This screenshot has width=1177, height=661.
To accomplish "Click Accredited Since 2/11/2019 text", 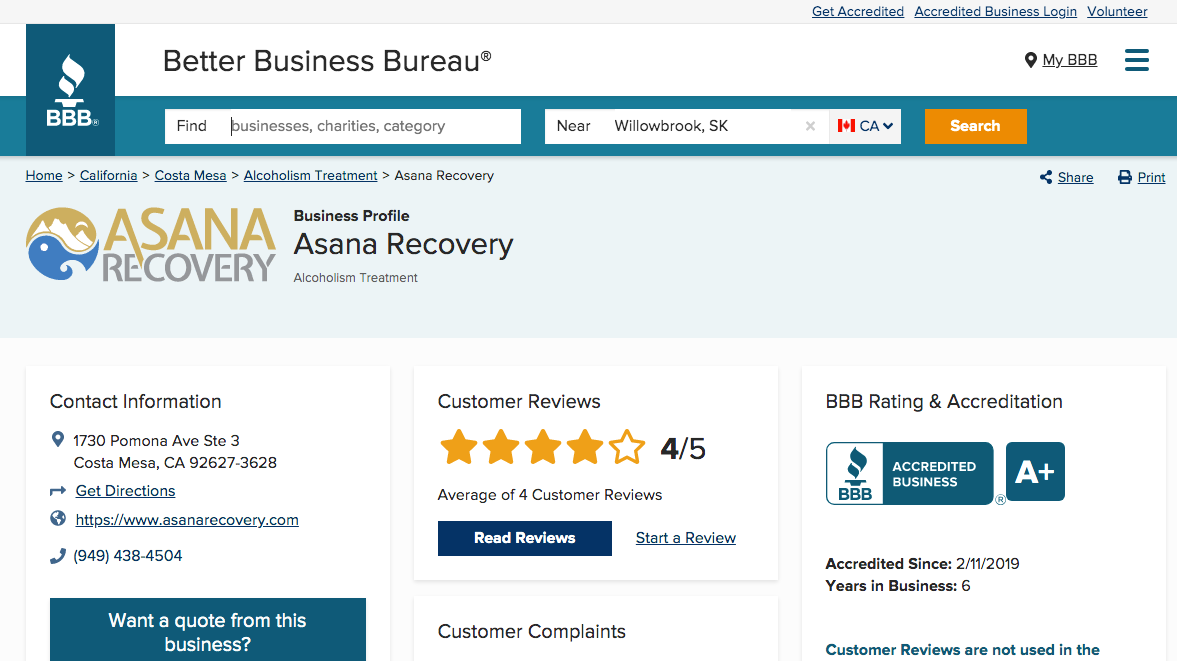I will click(923, 563).
